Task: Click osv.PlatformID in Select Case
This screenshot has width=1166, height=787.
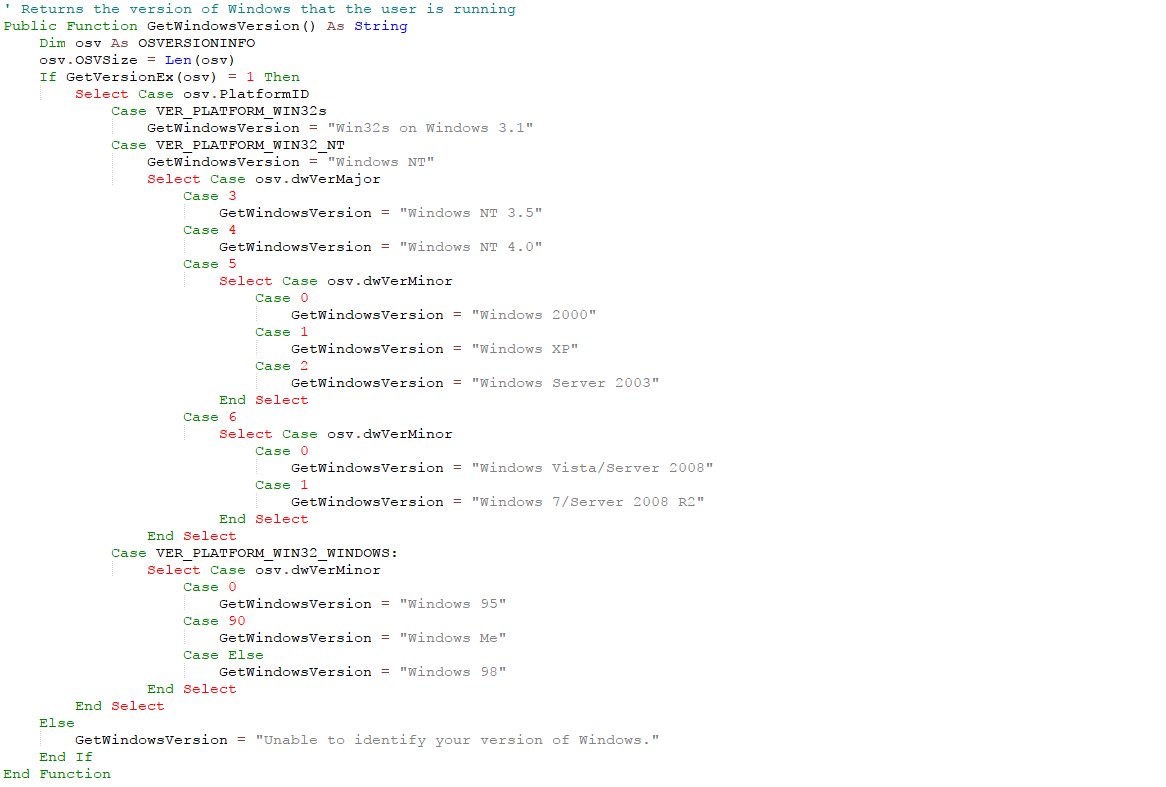Action: coord(246,94)
